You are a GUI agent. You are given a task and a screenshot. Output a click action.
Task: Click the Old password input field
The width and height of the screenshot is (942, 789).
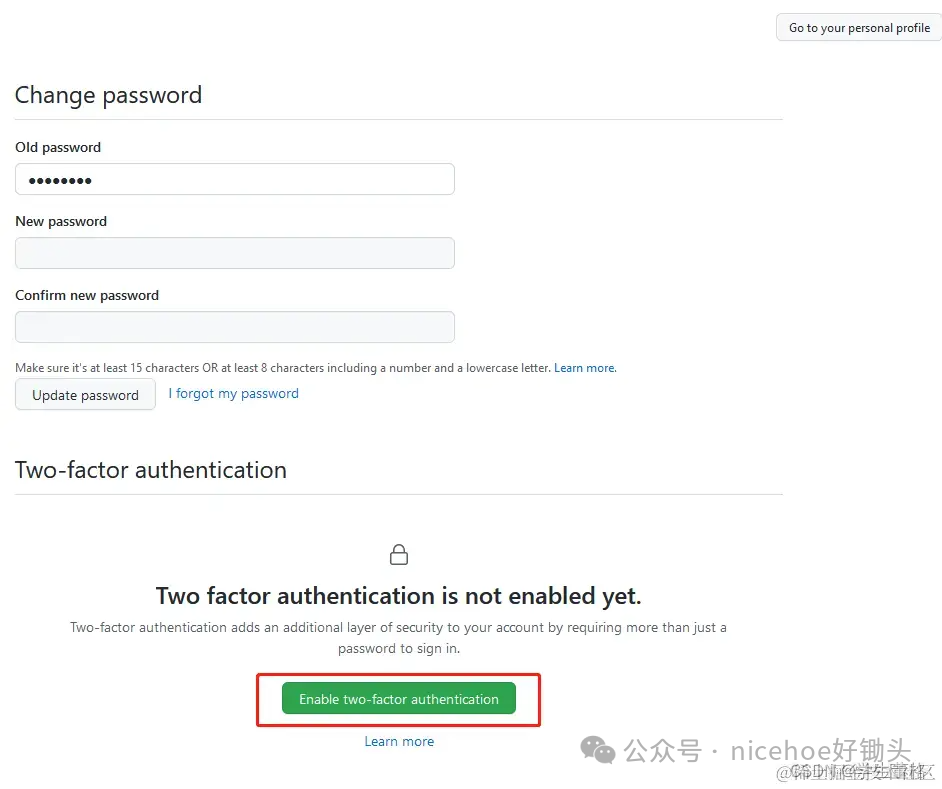pos(235,179)
